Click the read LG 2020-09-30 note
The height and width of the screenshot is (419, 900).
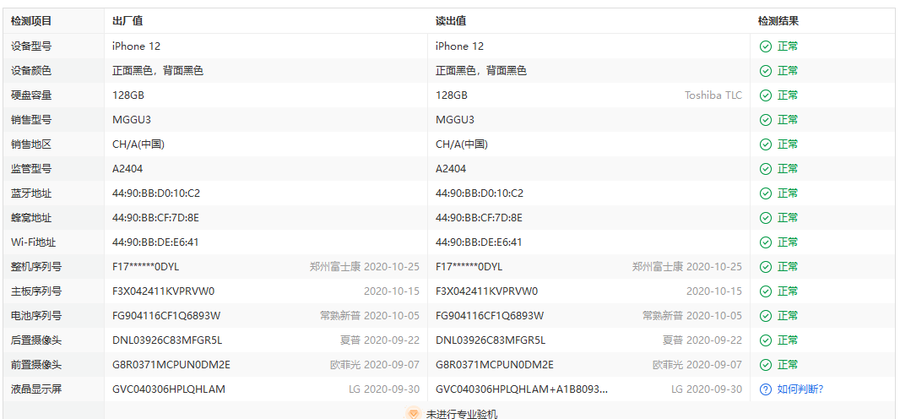coord(707,389)
